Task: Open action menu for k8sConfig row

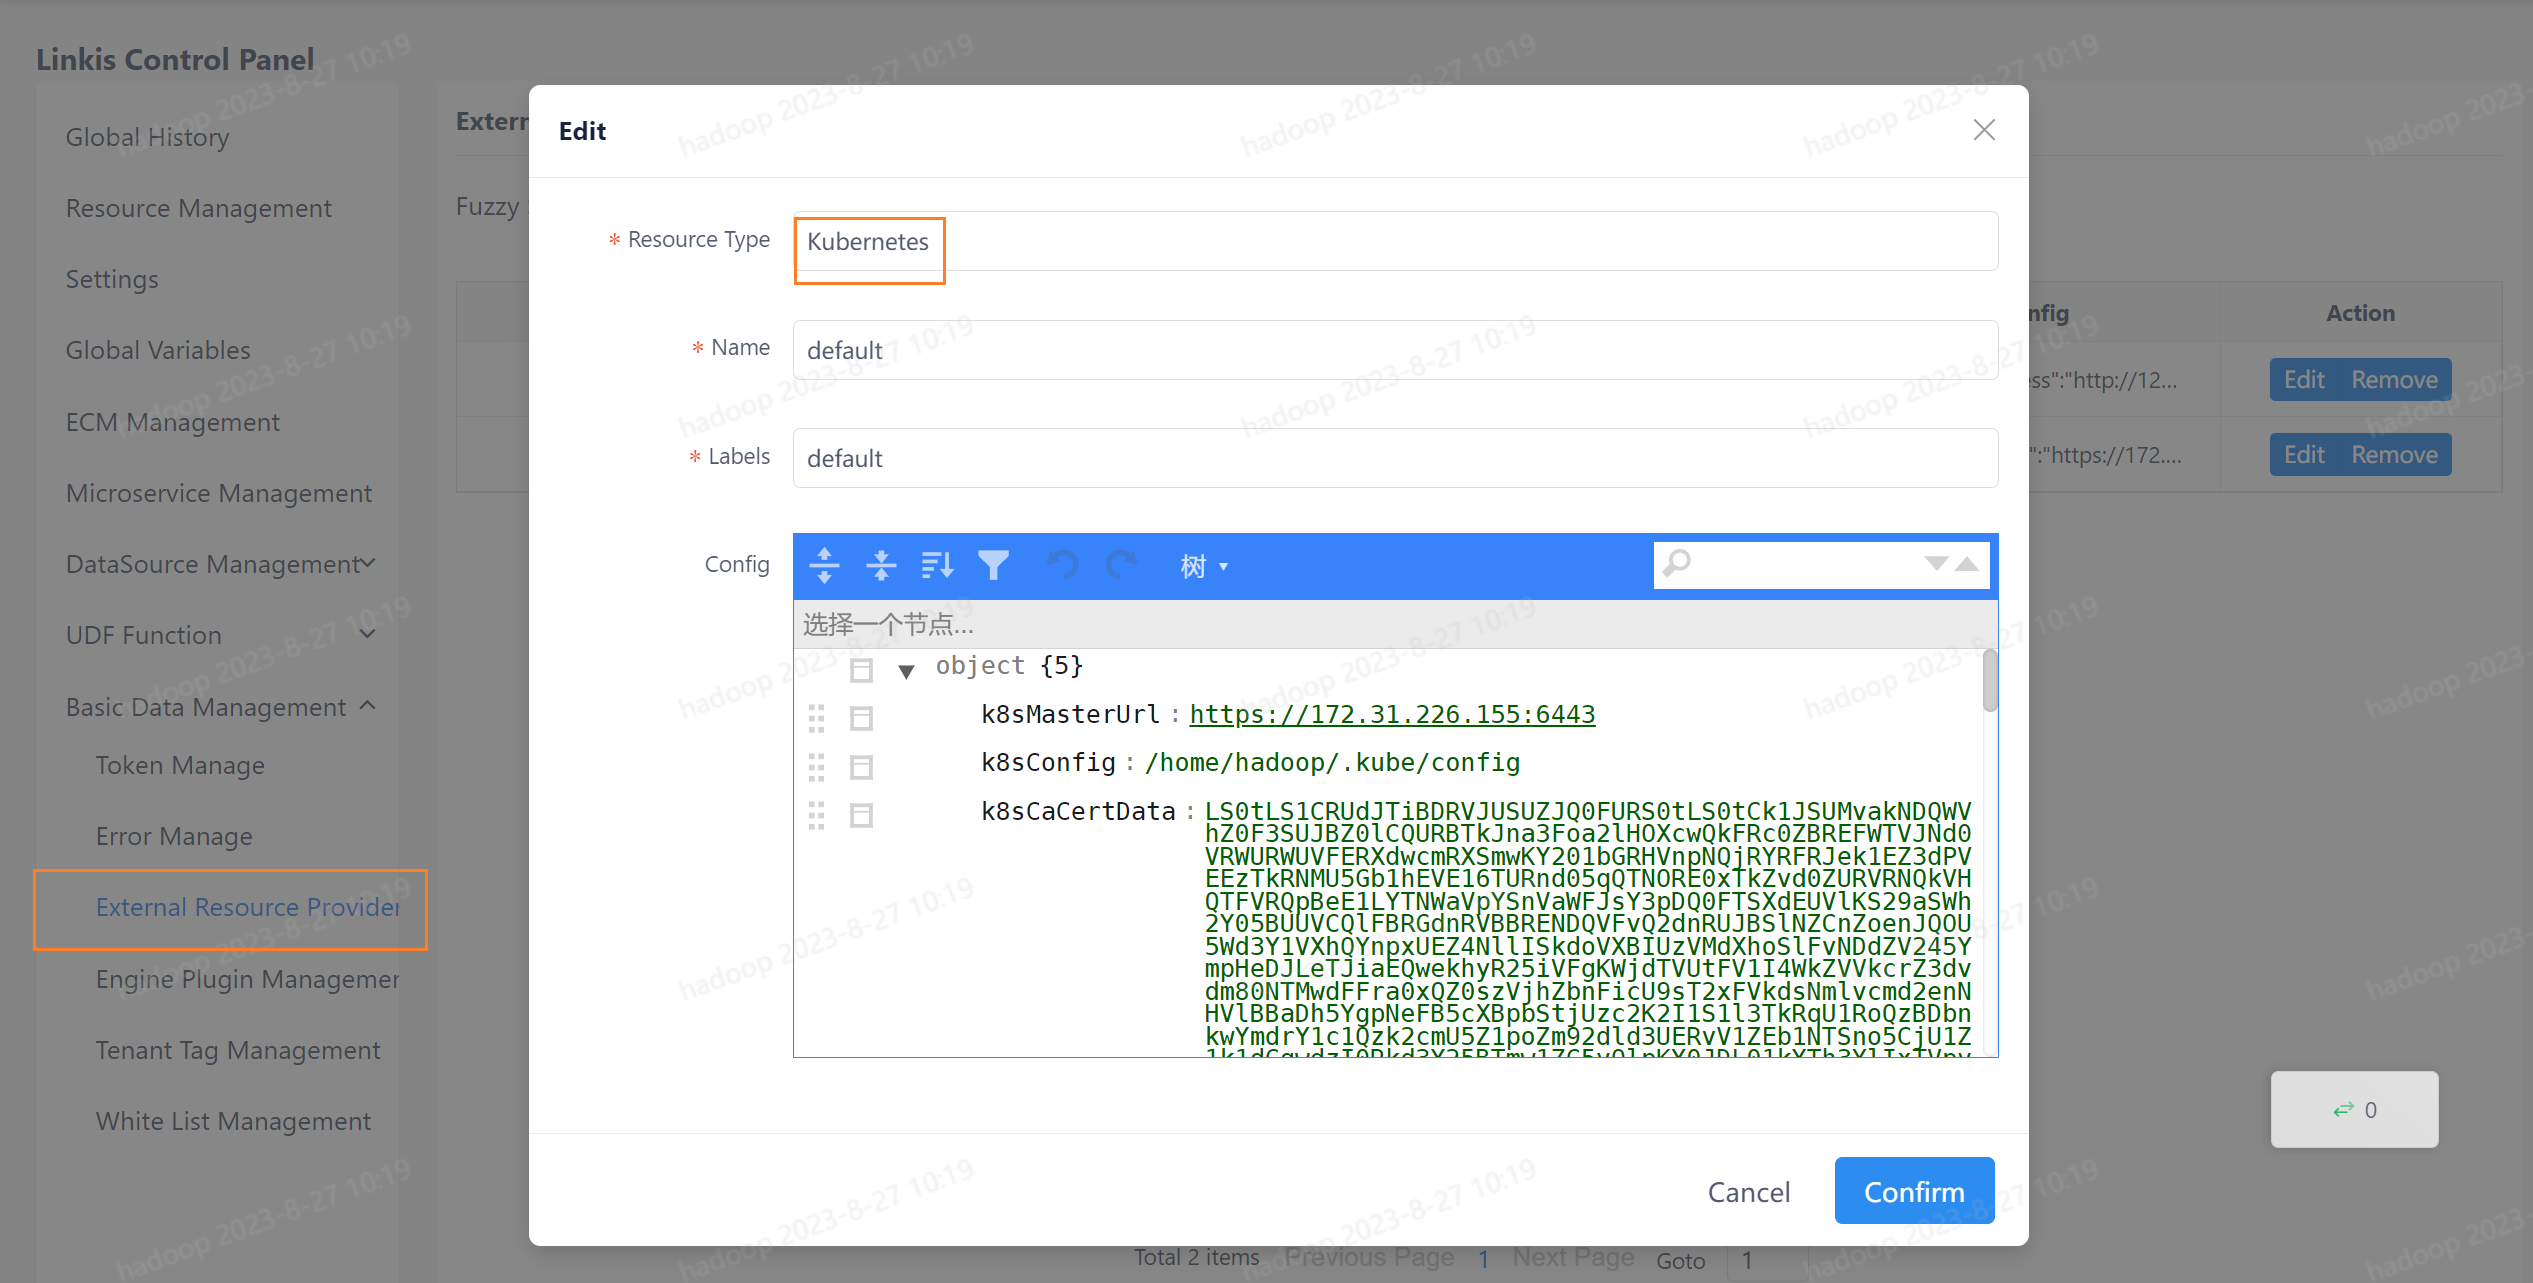Action: (x=861, y=767)
